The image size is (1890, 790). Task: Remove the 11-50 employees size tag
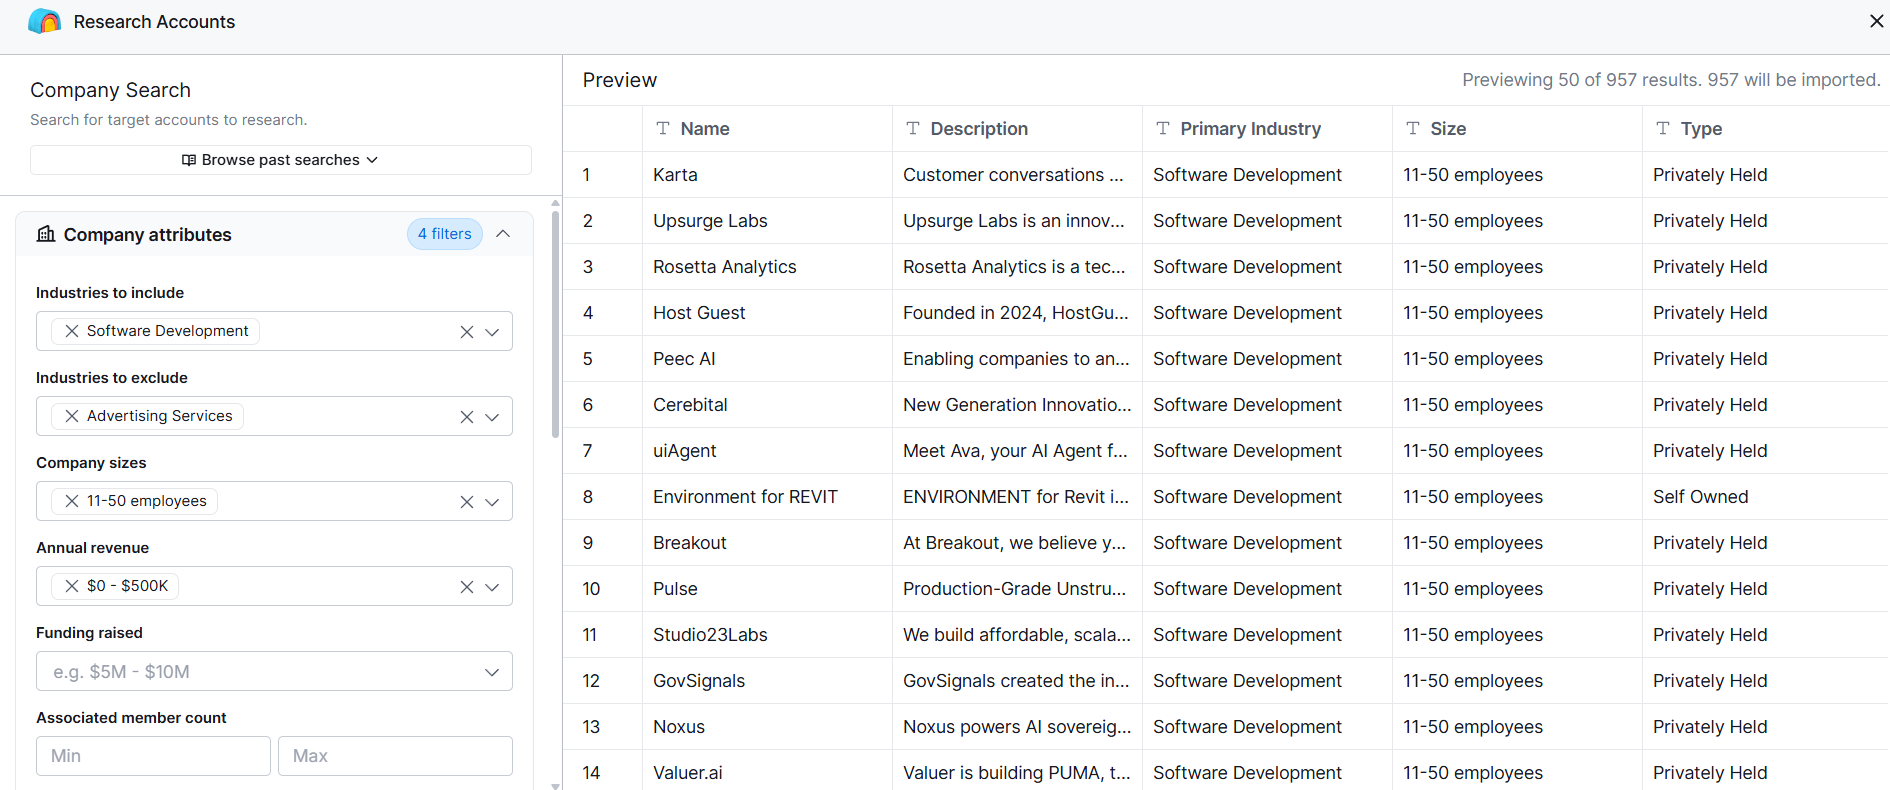[x=72, y=501]
